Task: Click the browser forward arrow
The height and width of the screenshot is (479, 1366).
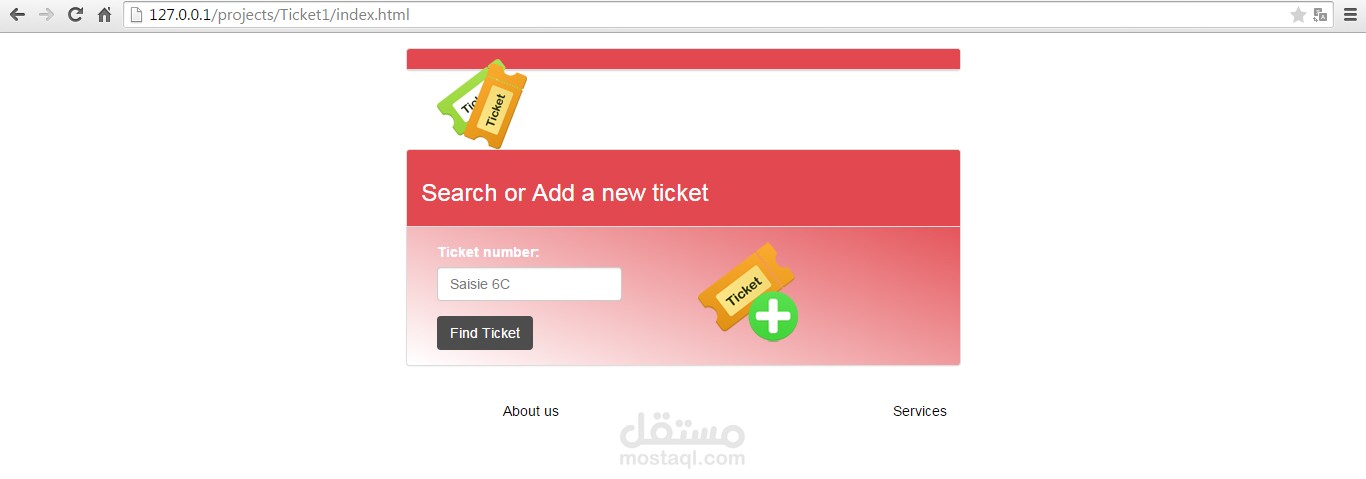Action: [x=46, y=15]
